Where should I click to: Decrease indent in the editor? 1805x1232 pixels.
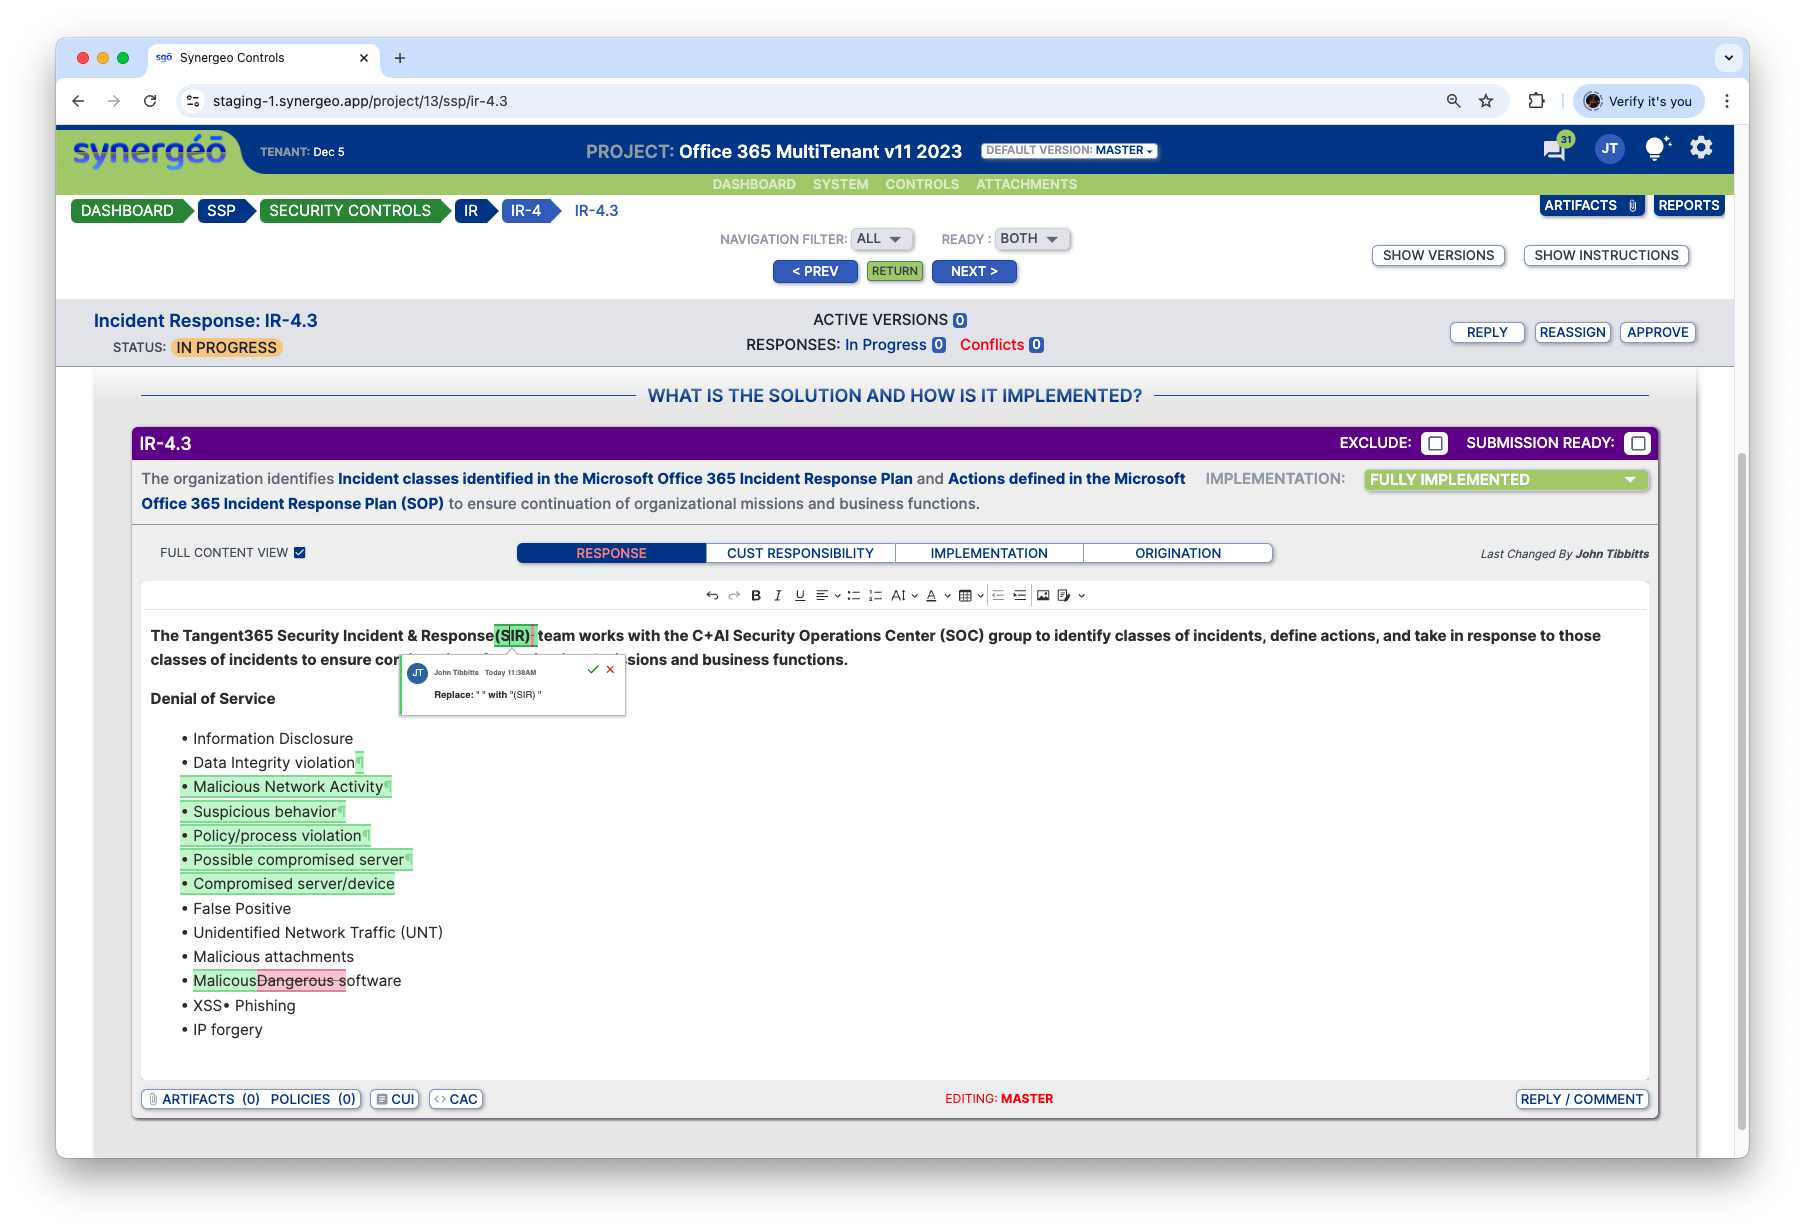coord(998,595)
